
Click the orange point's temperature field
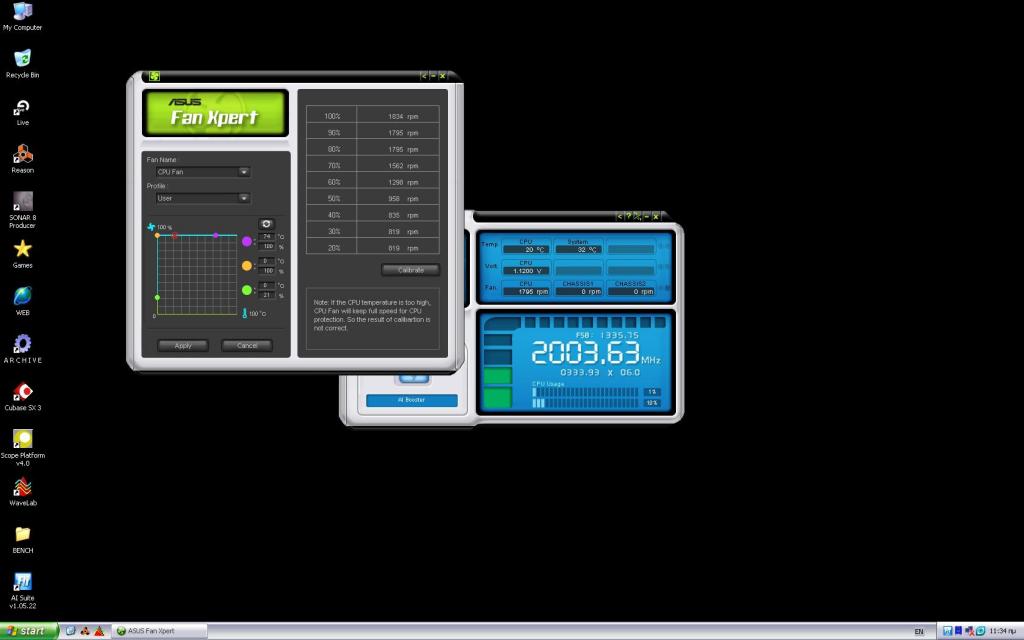point(267,261)
